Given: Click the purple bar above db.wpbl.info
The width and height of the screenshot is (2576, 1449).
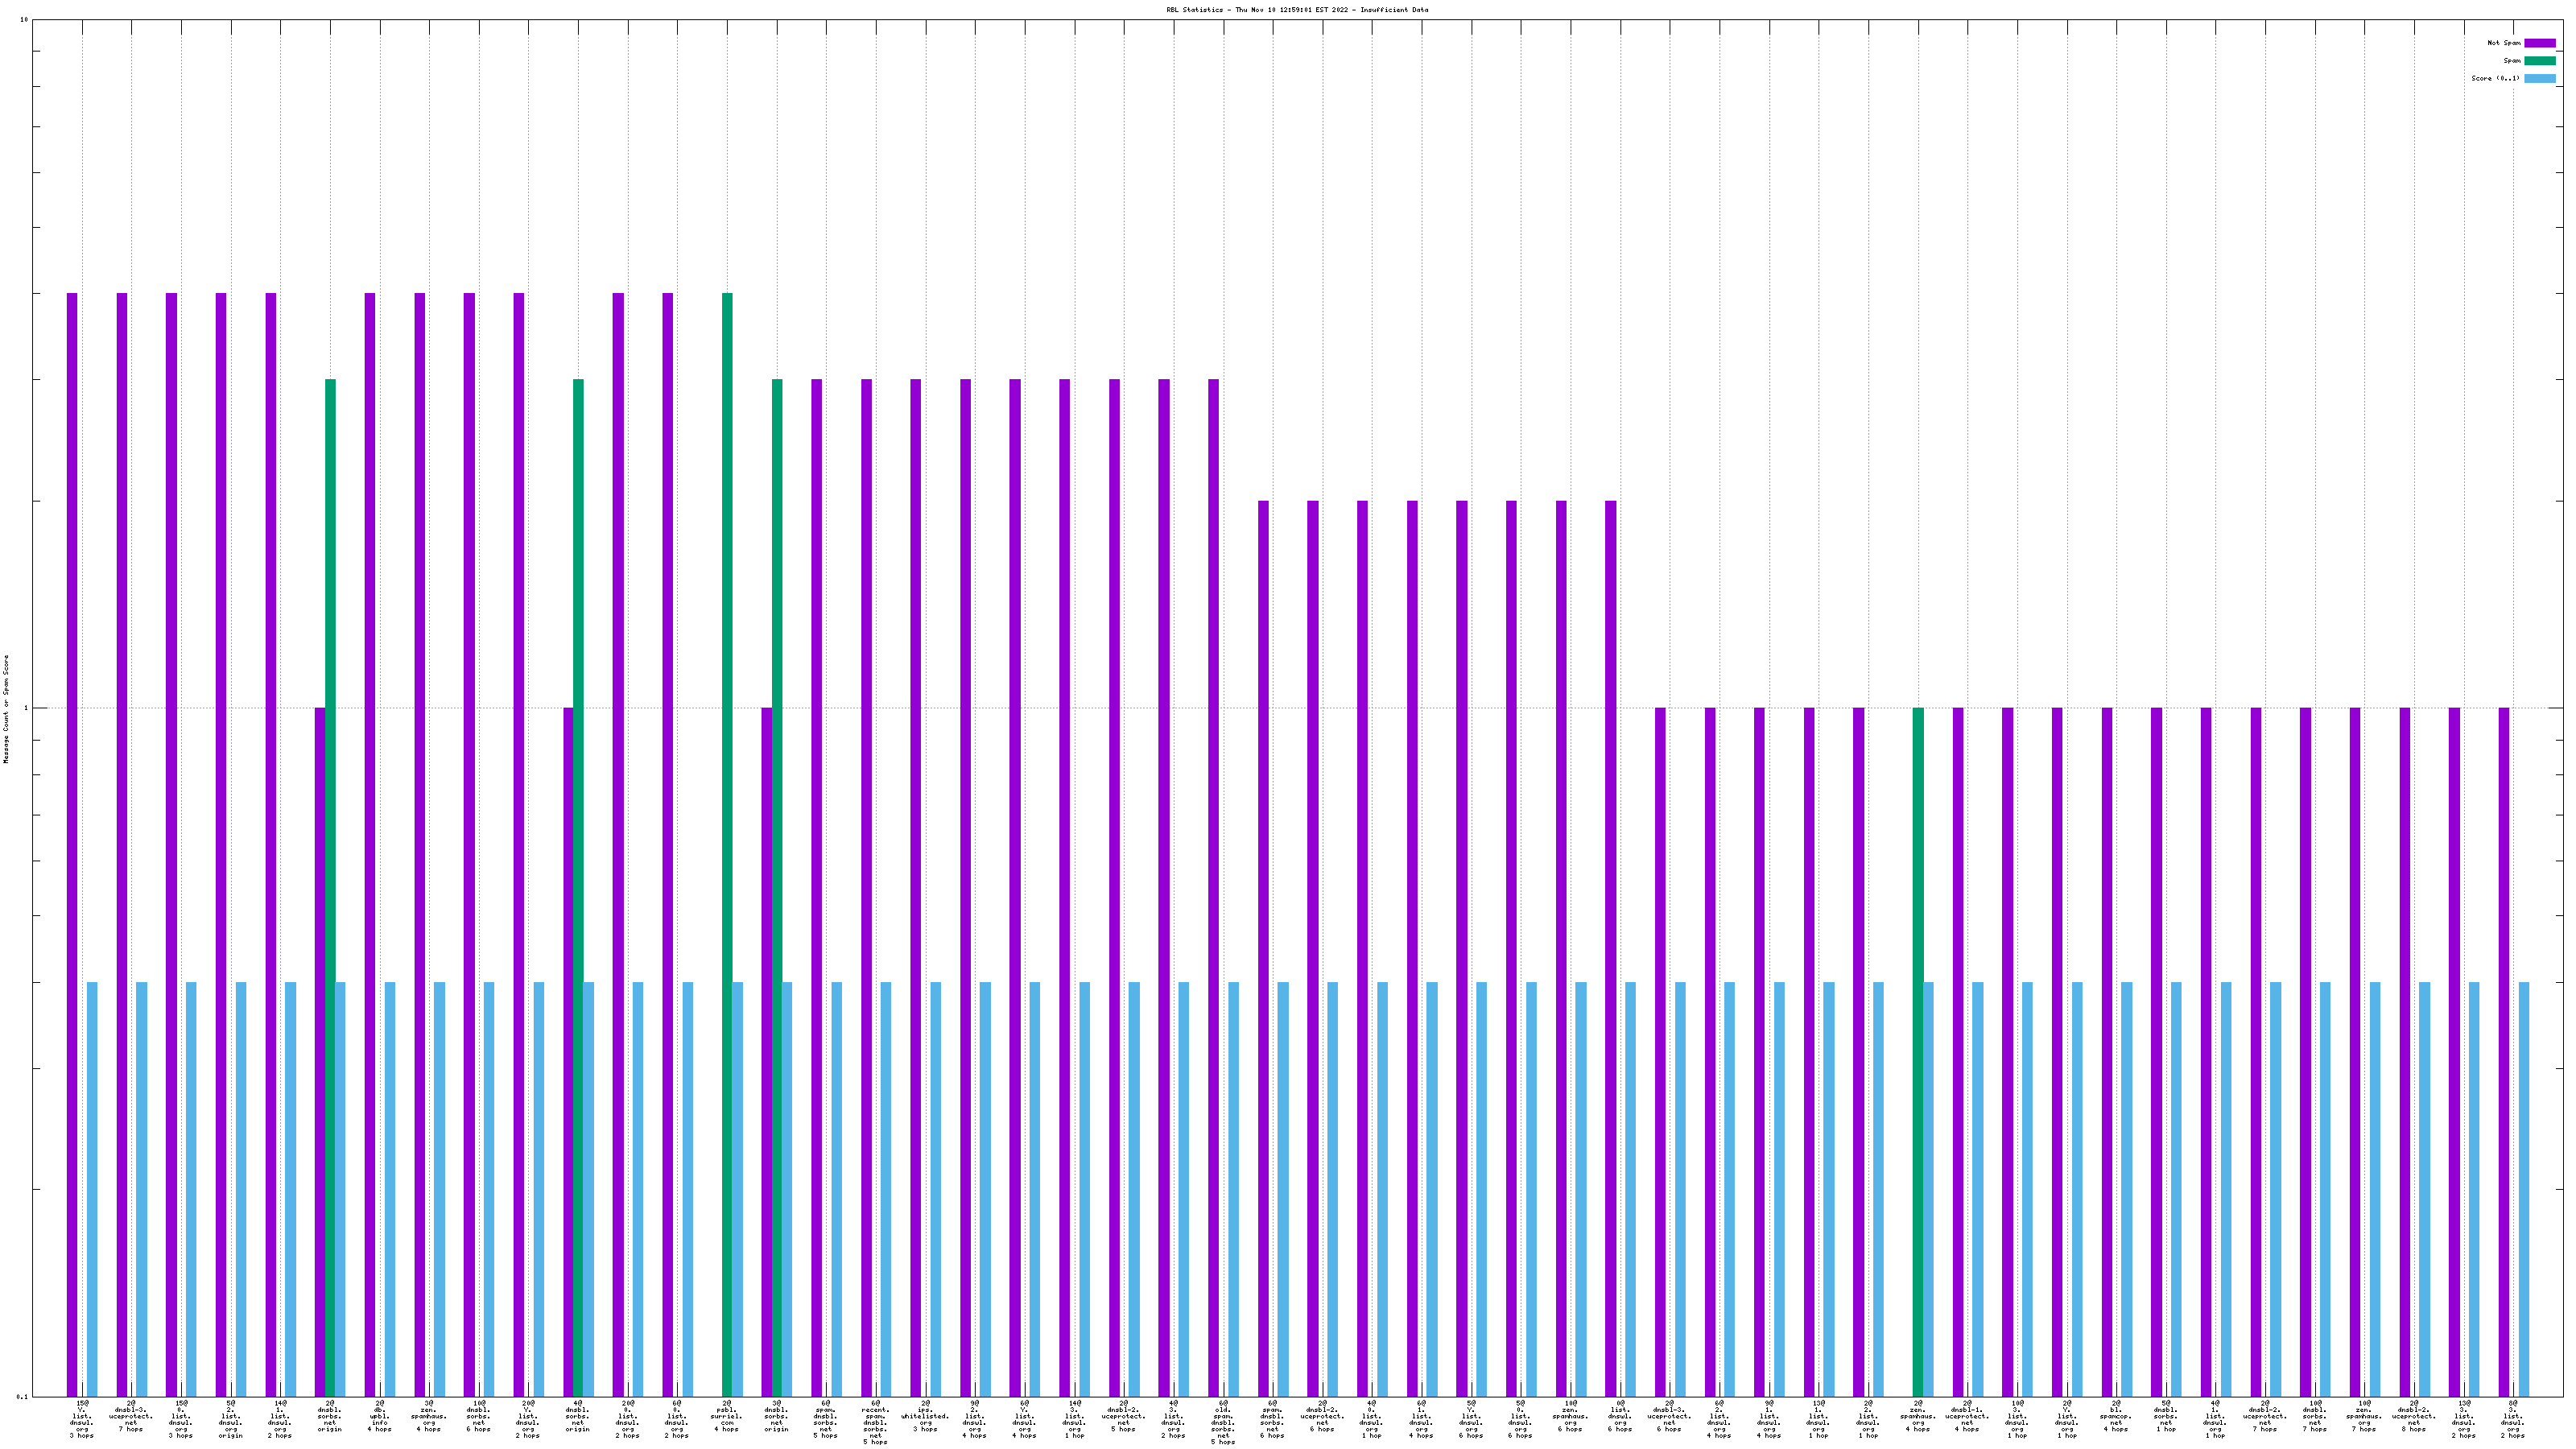Looking at the screenshot, I should coord(370,844).
